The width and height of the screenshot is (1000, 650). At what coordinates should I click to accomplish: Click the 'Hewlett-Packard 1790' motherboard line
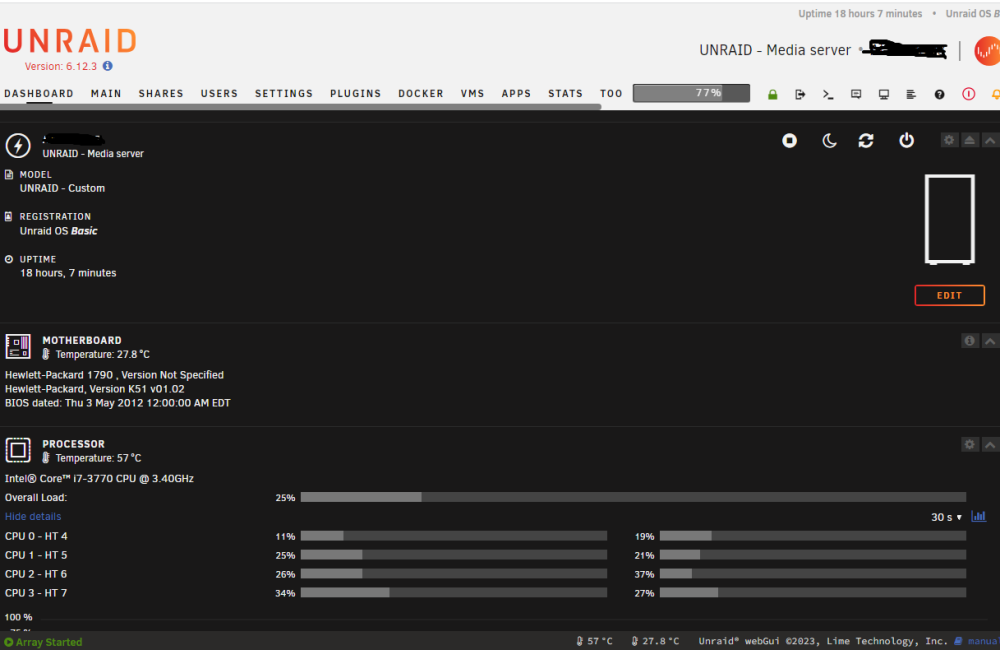pos(114,375)
